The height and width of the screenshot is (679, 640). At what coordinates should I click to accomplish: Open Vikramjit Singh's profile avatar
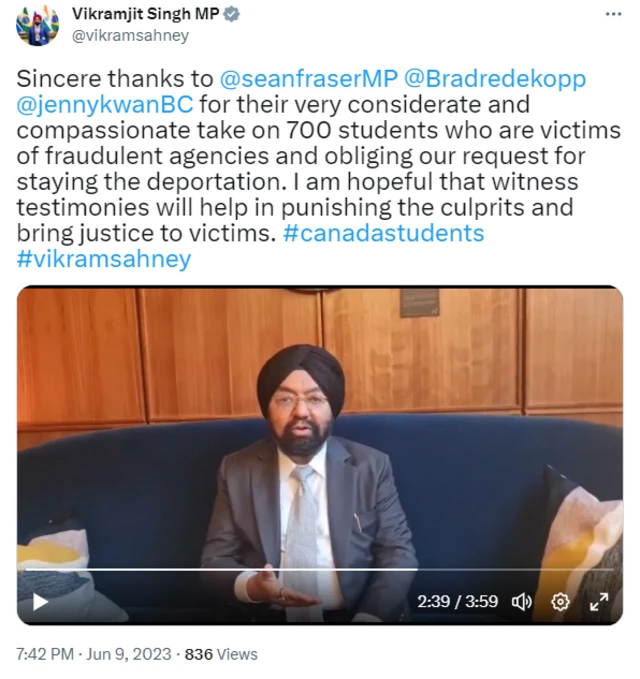(37, 25)
